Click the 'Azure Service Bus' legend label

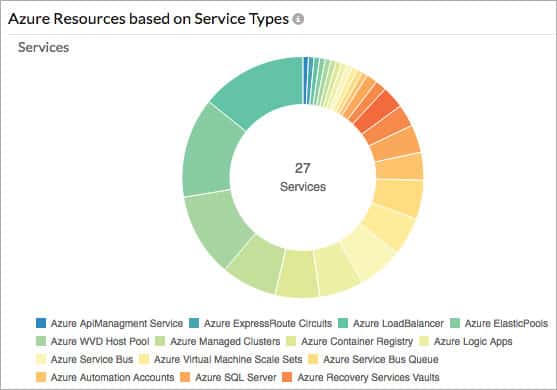92,359
